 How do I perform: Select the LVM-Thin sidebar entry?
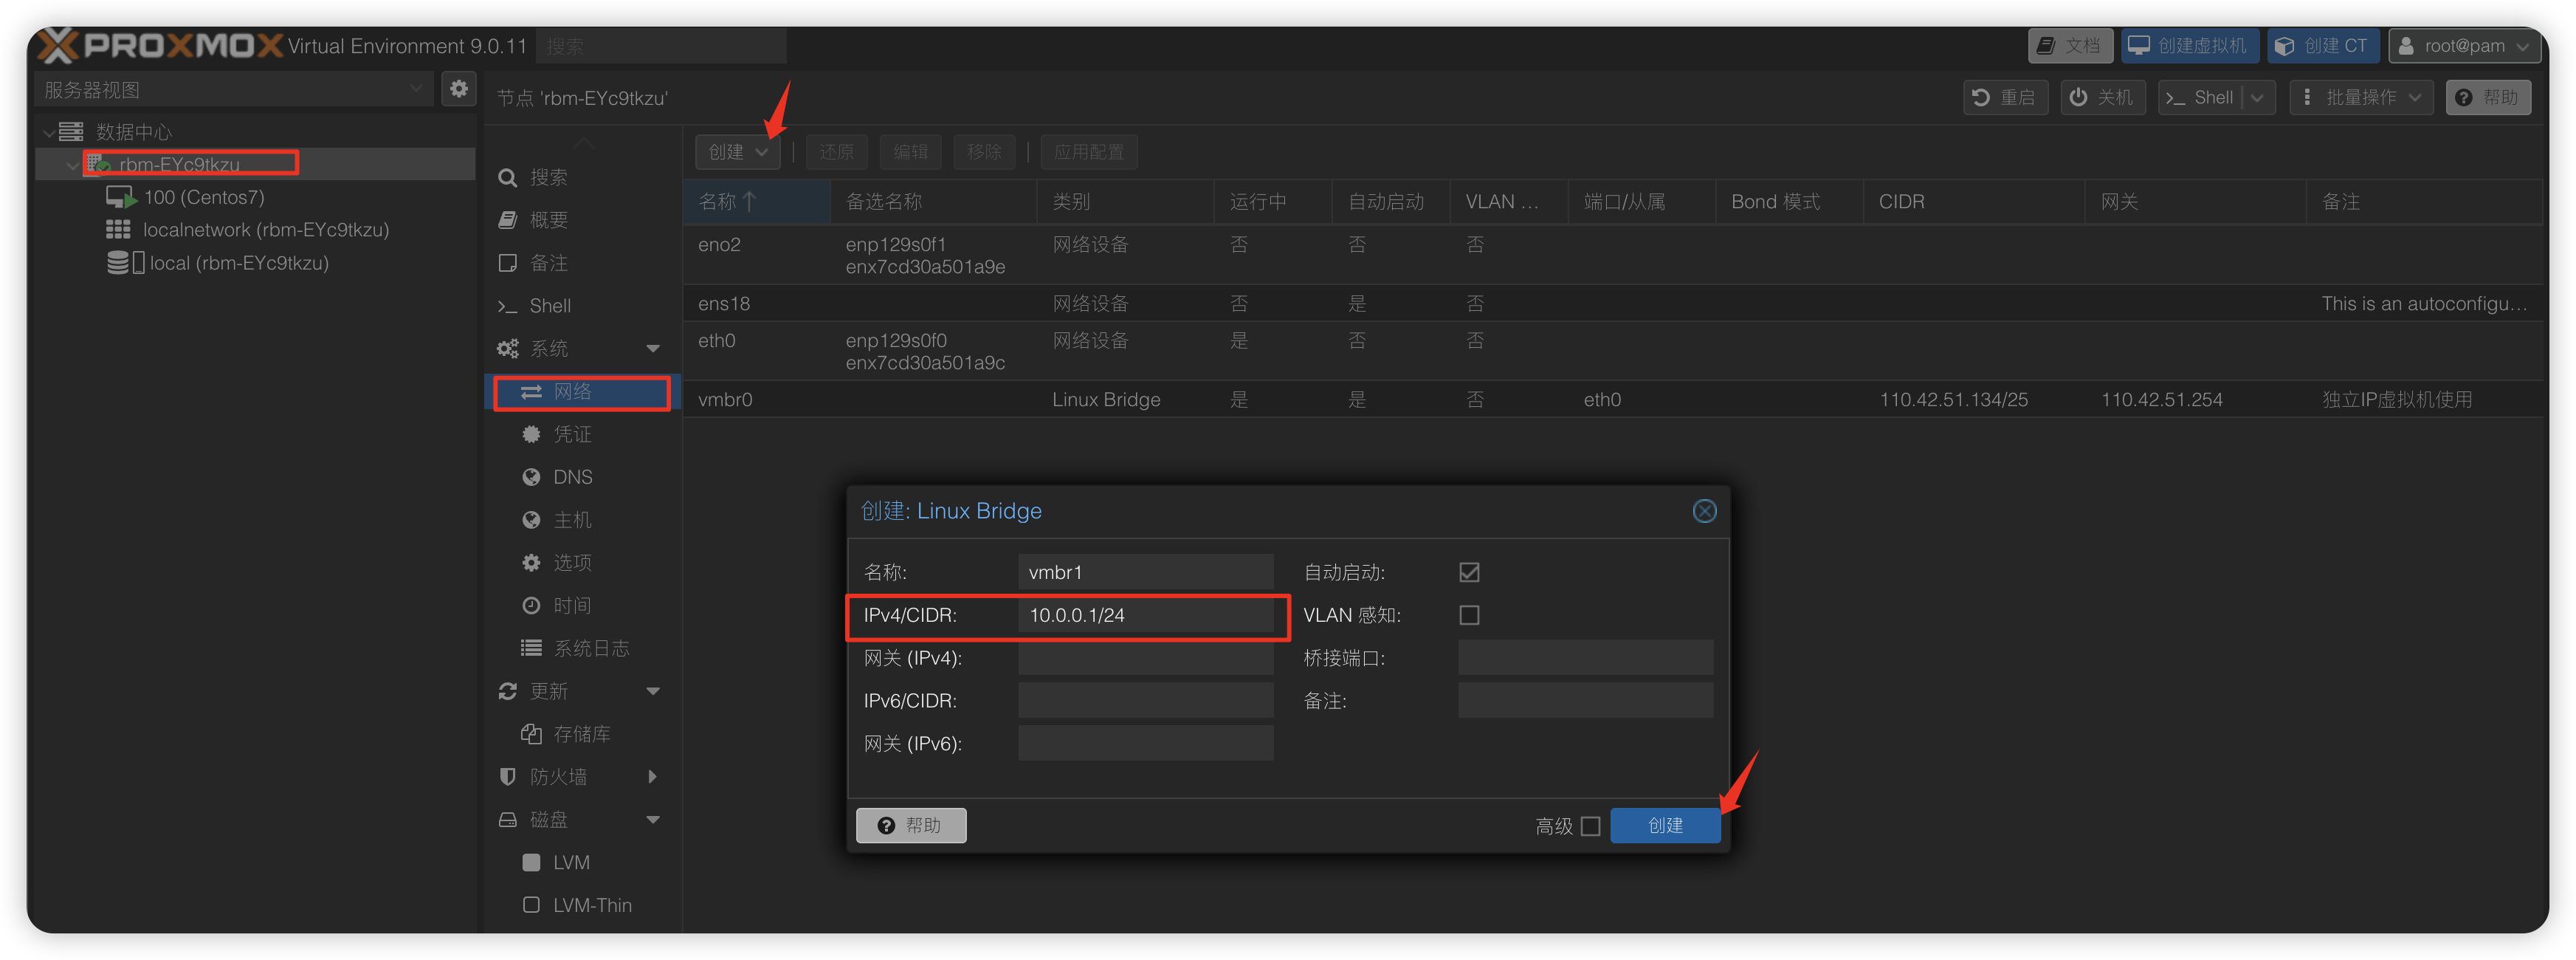tap(591, 905)
